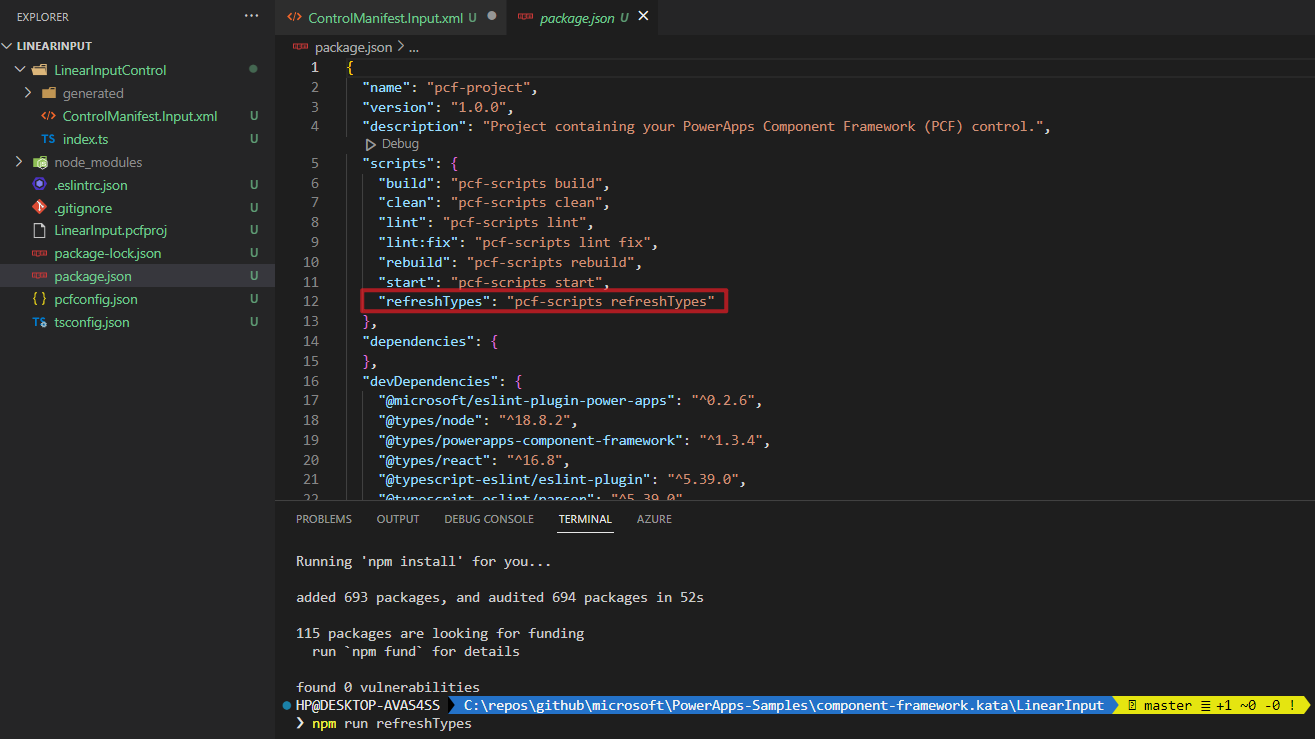Switch to ControlManifest.Input.xml editor tab

(x=383, y=18)
